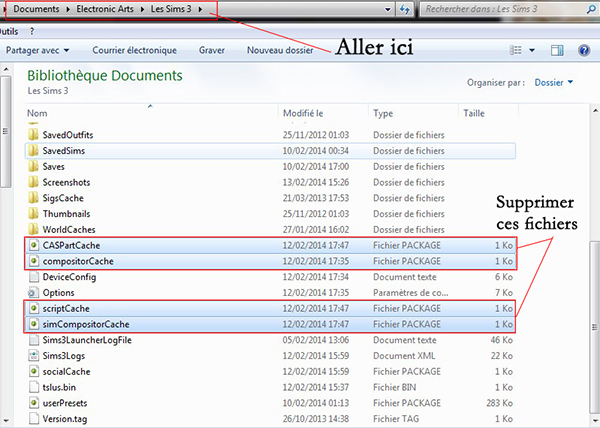
Task: Select the scriptCache package icon
Action: click(33, 309)
